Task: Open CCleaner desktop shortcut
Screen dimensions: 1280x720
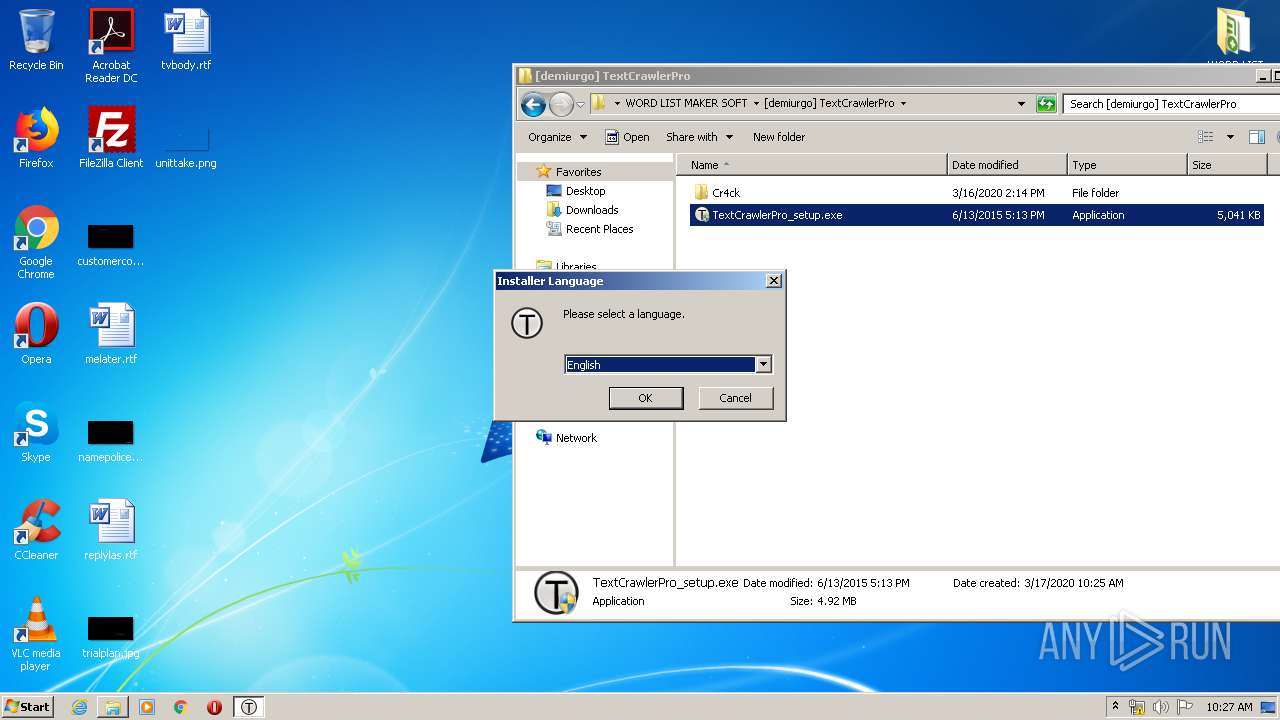Action: tap(36, 530)
